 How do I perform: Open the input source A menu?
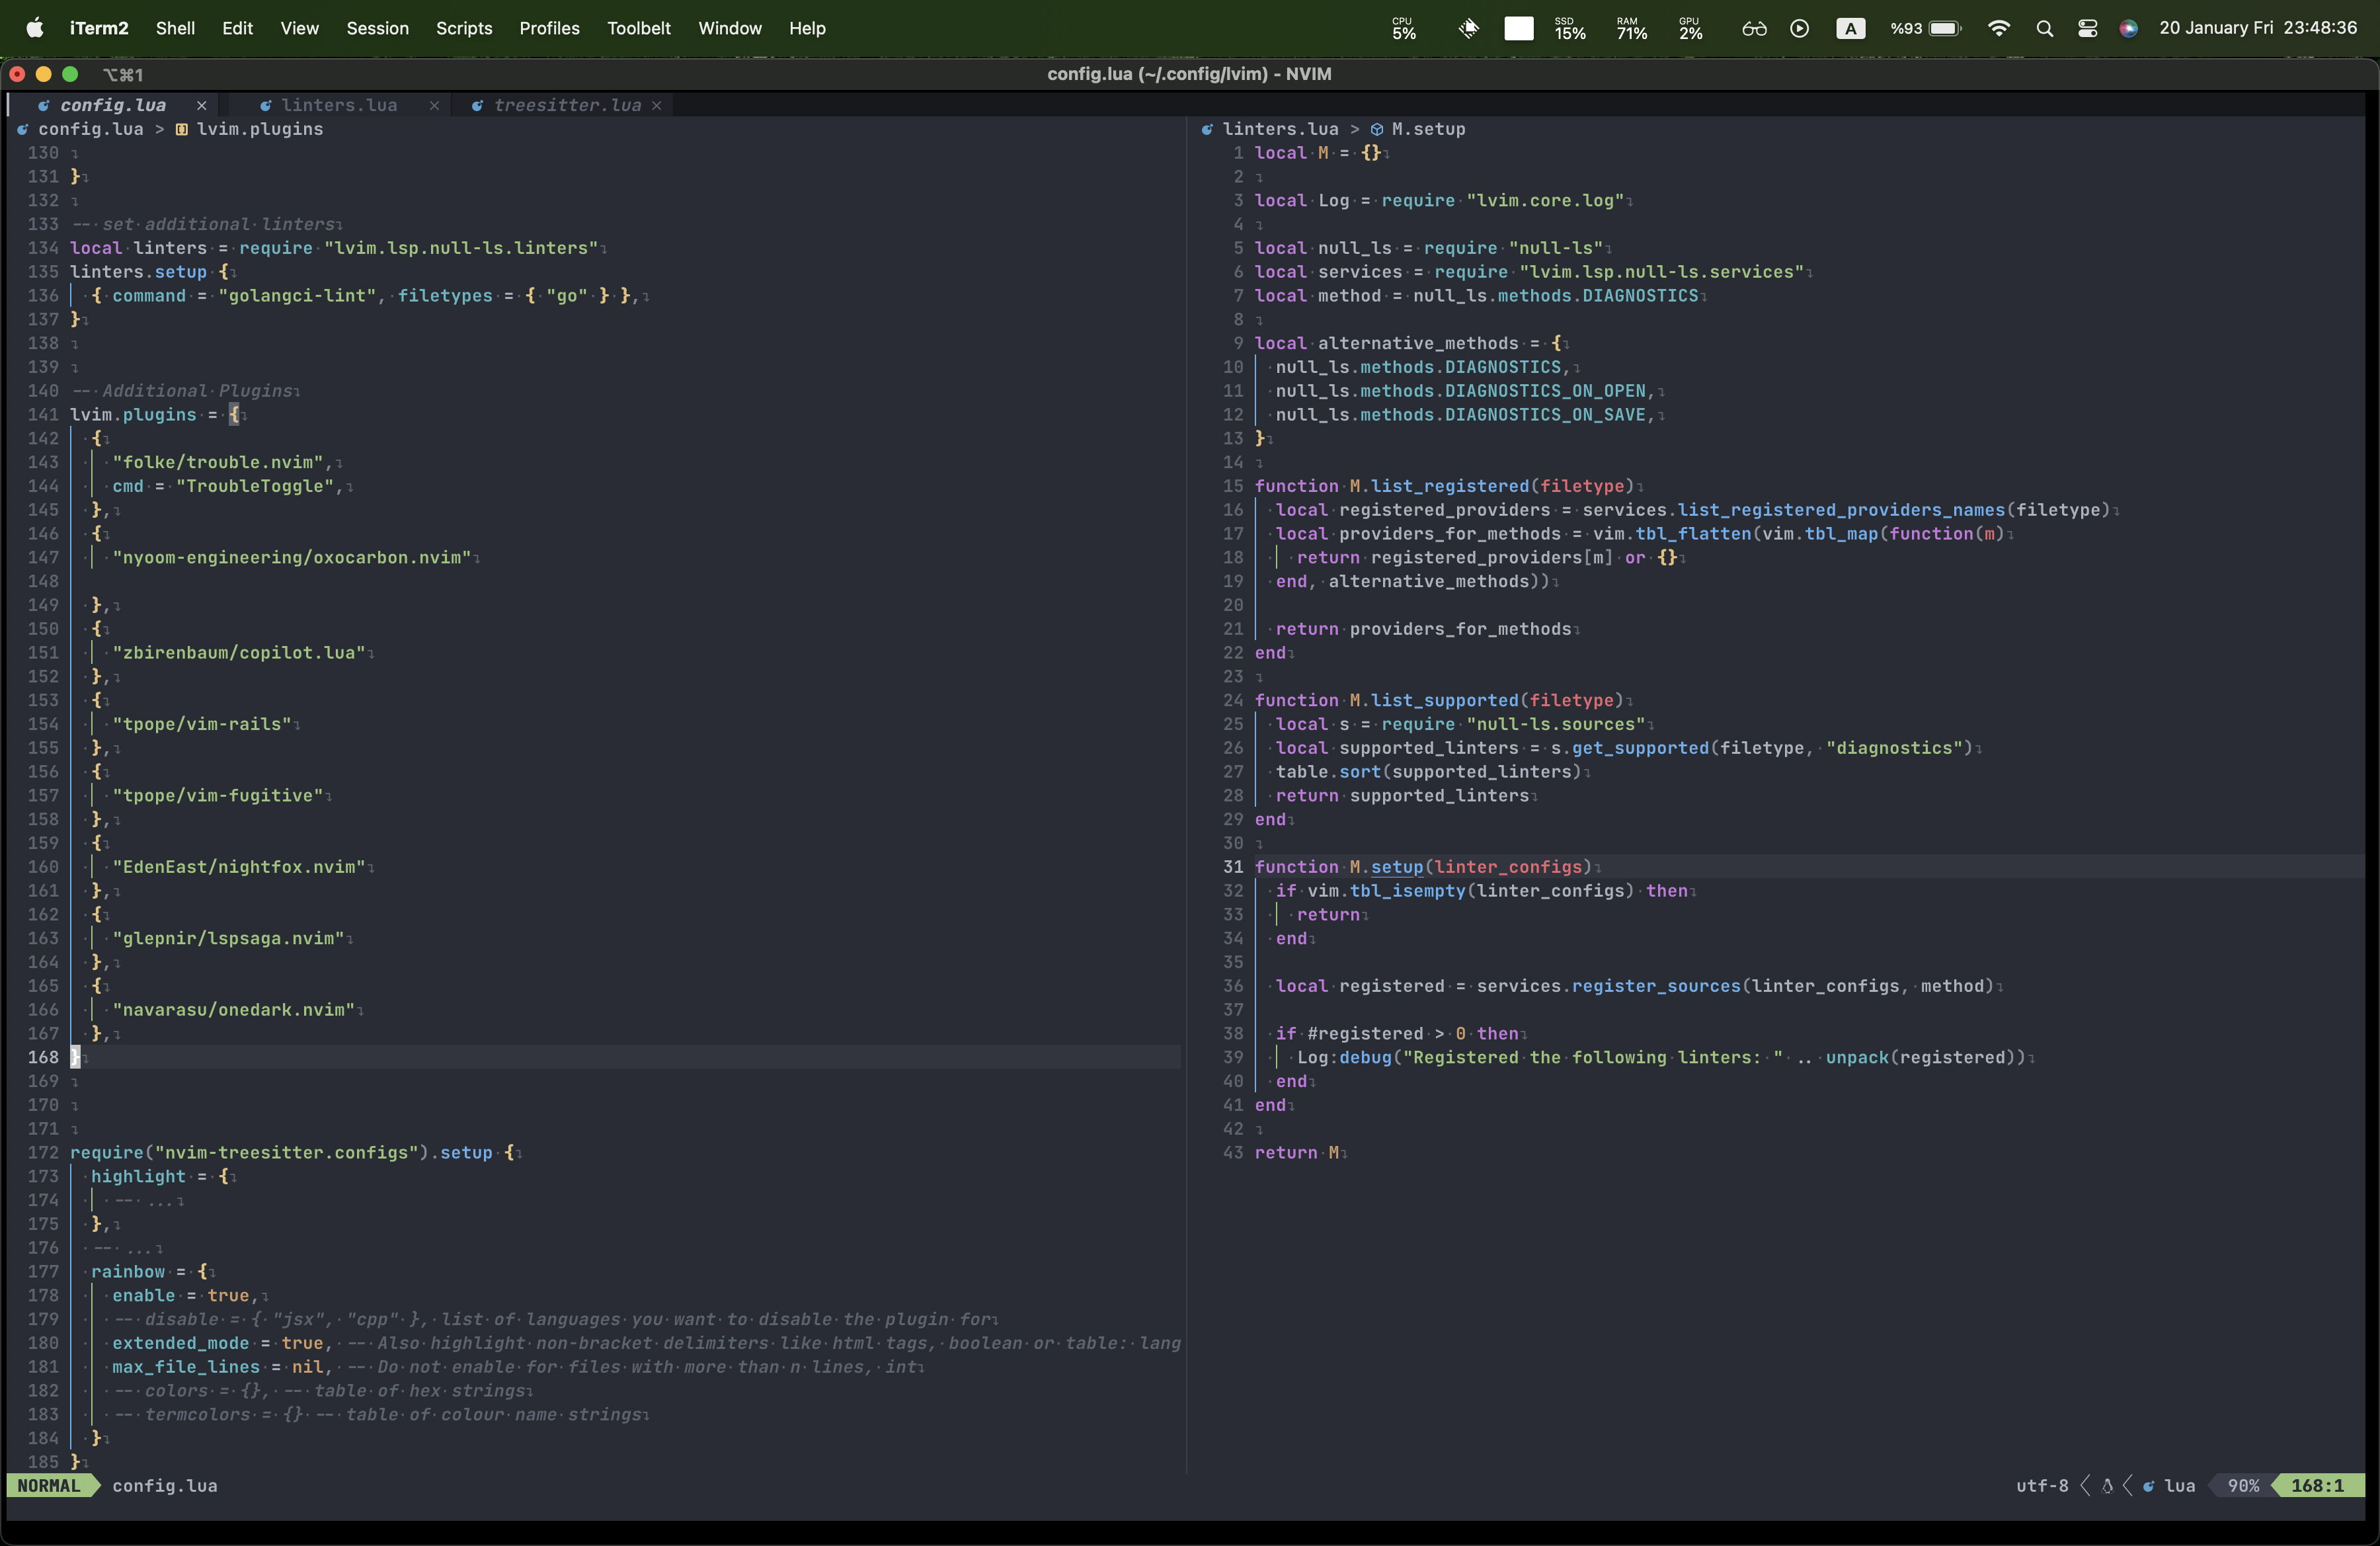tap(1850, 28)
